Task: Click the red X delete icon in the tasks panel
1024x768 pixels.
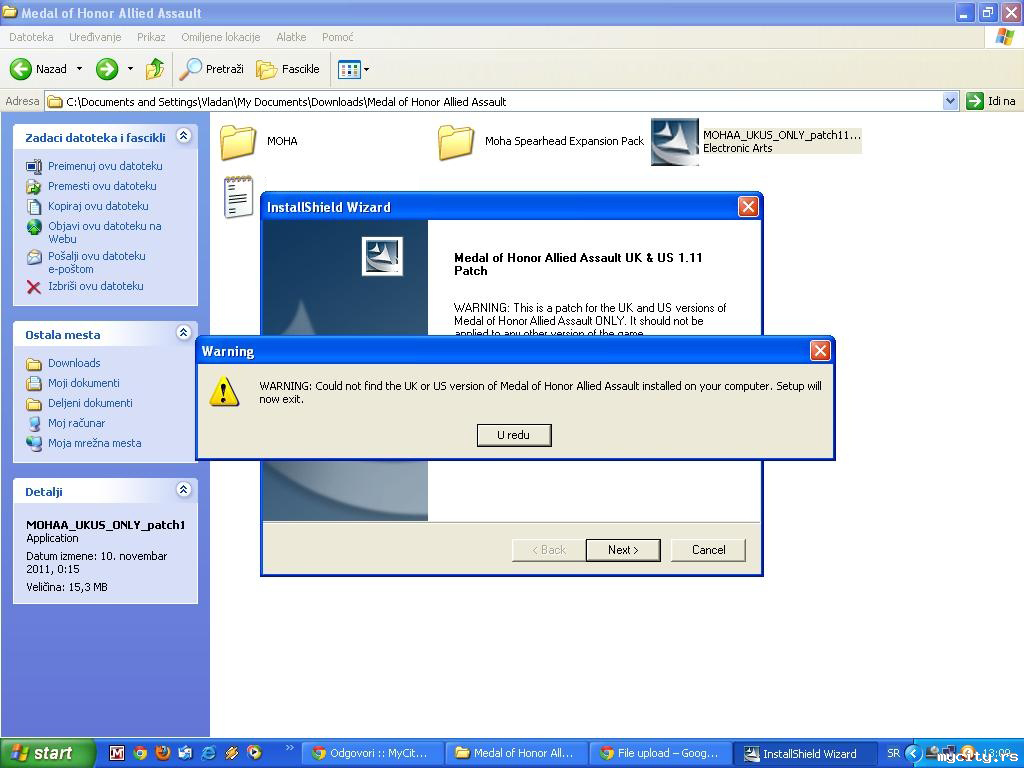Action: pyautogui.click(x=33, y=287)
